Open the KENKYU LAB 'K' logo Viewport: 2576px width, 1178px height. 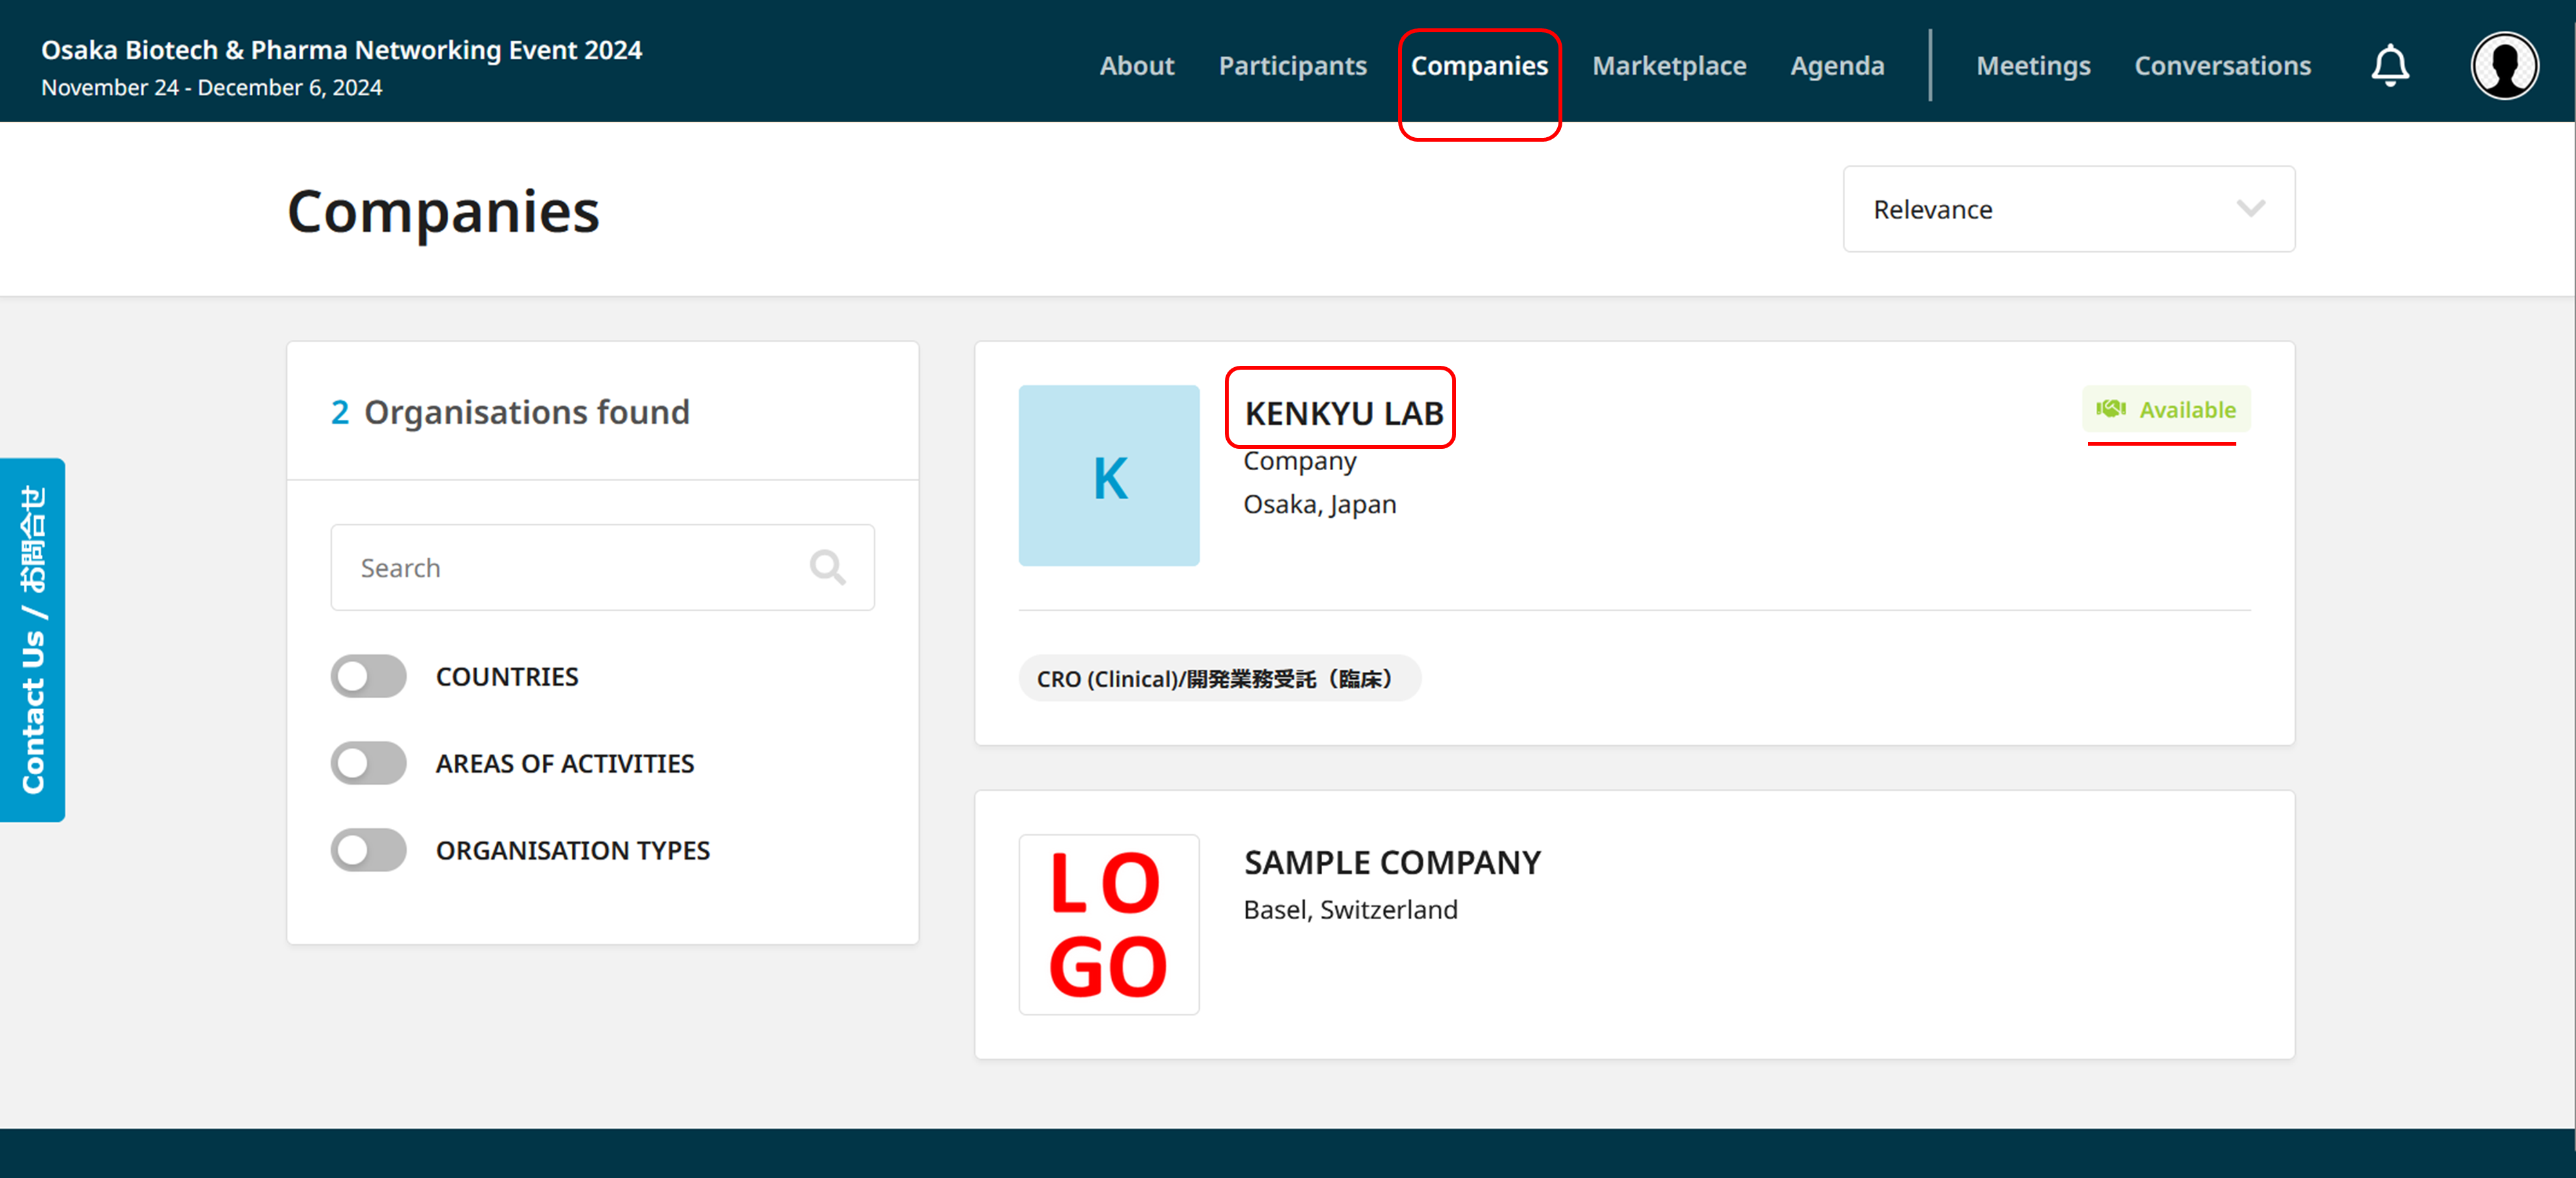[x=1109, y=476]
